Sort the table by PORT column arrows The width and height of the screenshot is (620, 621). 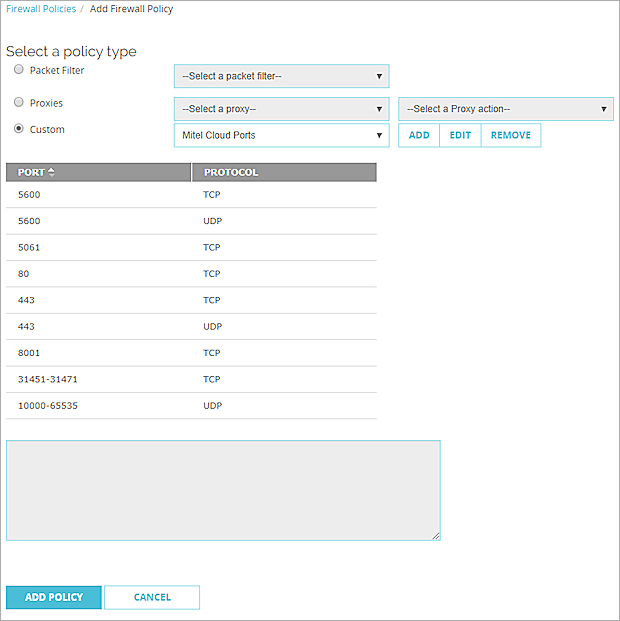click(x=52, y=172)
